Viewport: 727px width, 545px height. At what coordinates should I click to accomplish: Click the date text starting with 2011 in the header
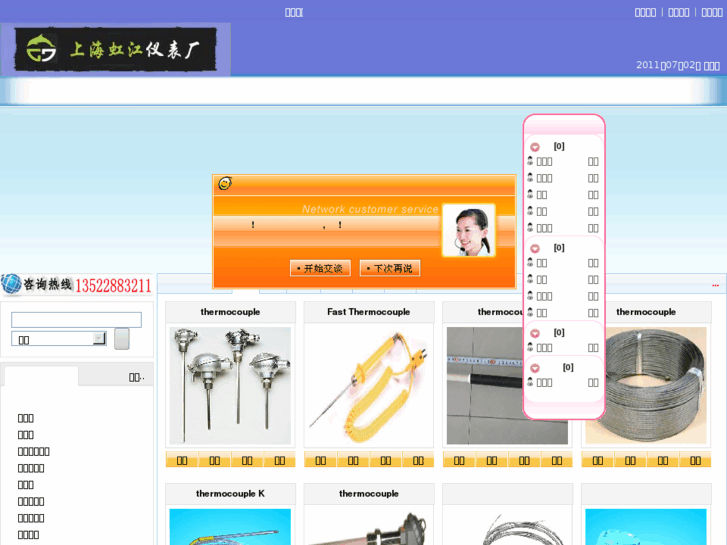tap(678, 65)
